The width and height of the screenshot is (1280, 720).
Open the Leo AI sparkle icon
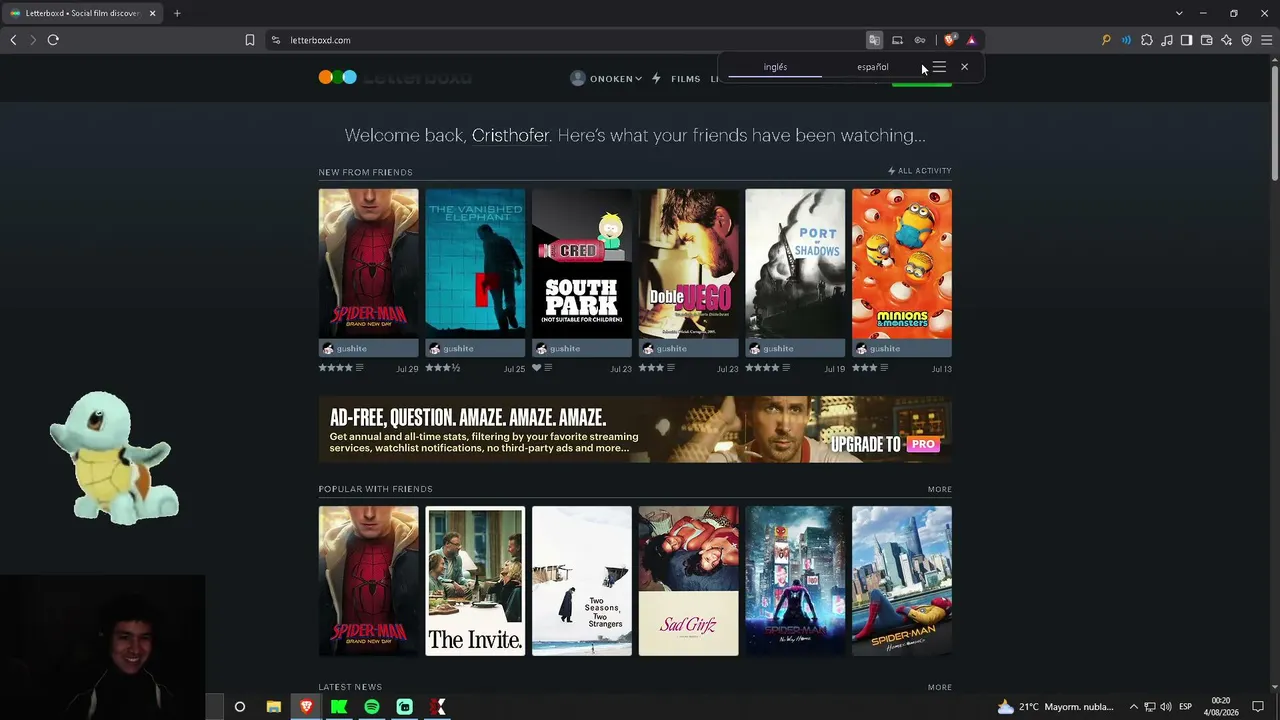pos(1227,40)
